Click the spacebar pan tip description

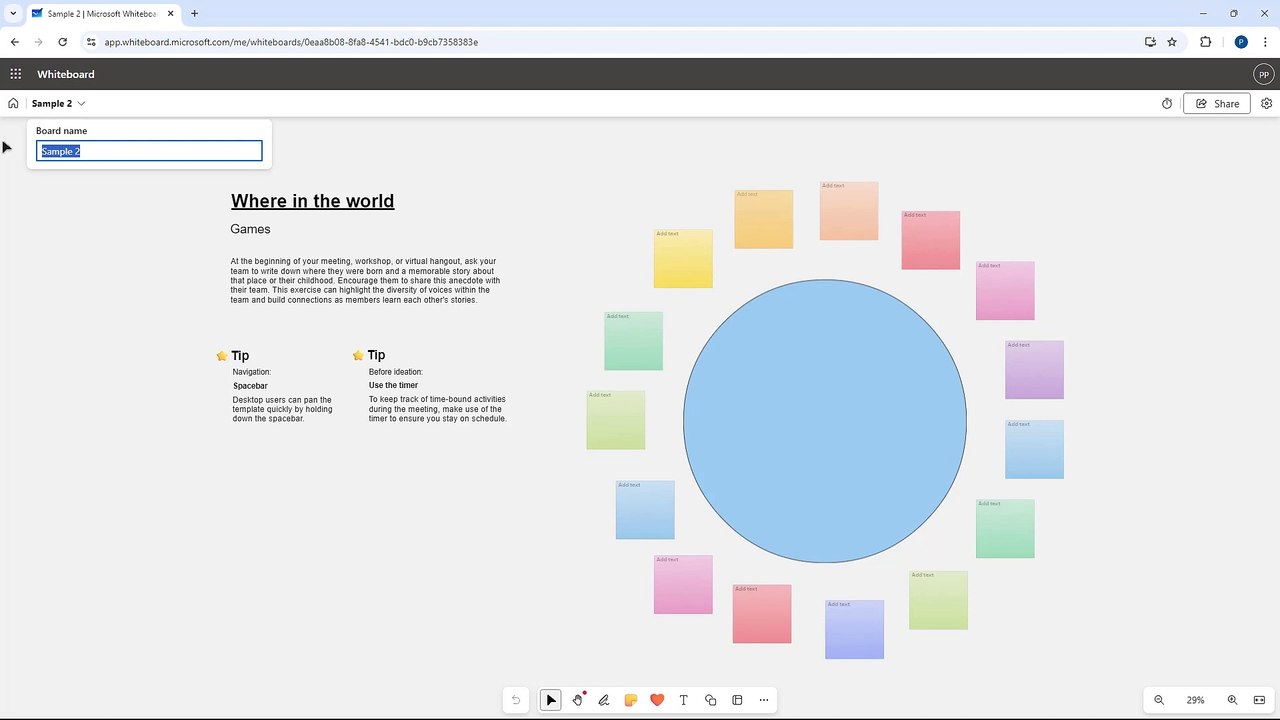tap(283, 409)
